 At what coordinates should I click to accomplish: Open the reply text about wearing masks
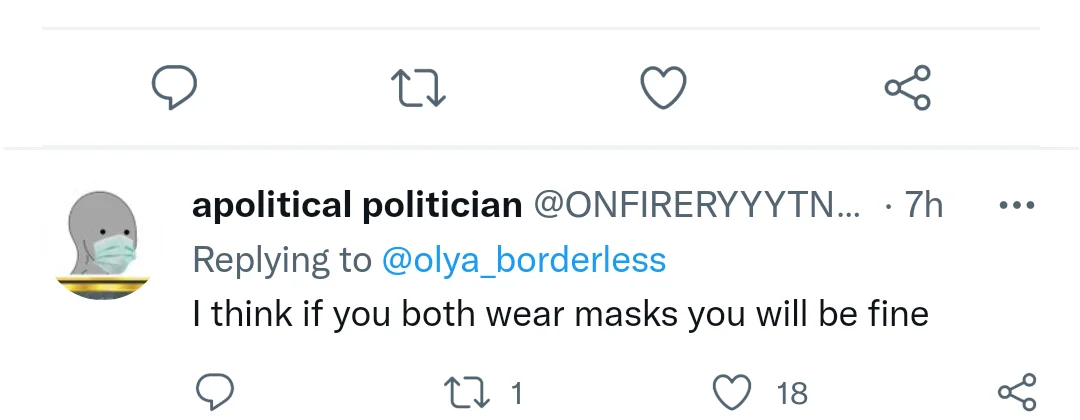[560, 315]
